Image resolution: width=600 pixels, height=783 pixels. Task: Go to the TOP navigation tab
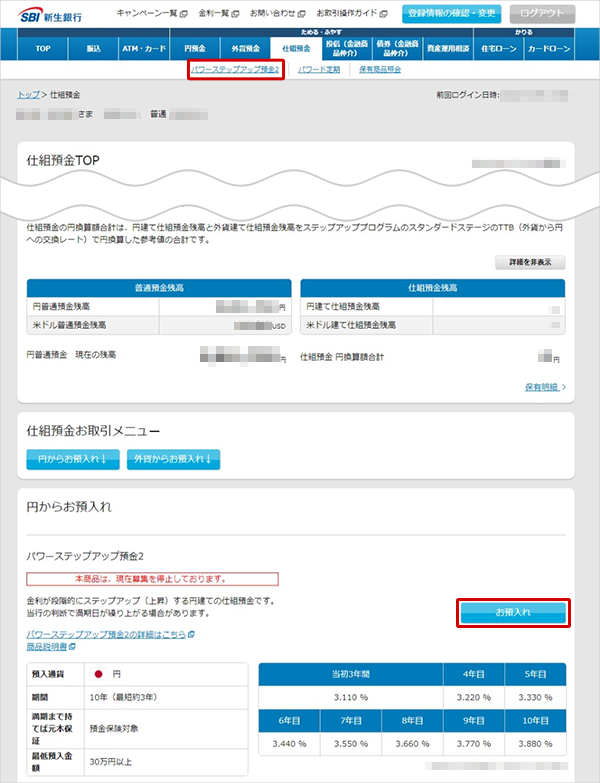(43, 48)
